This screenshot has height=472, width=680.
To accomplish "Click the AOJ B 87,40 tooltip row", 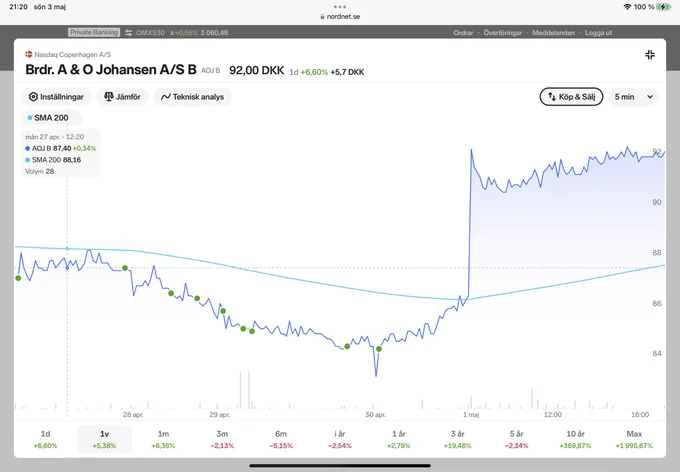I will tap(61, 148).
